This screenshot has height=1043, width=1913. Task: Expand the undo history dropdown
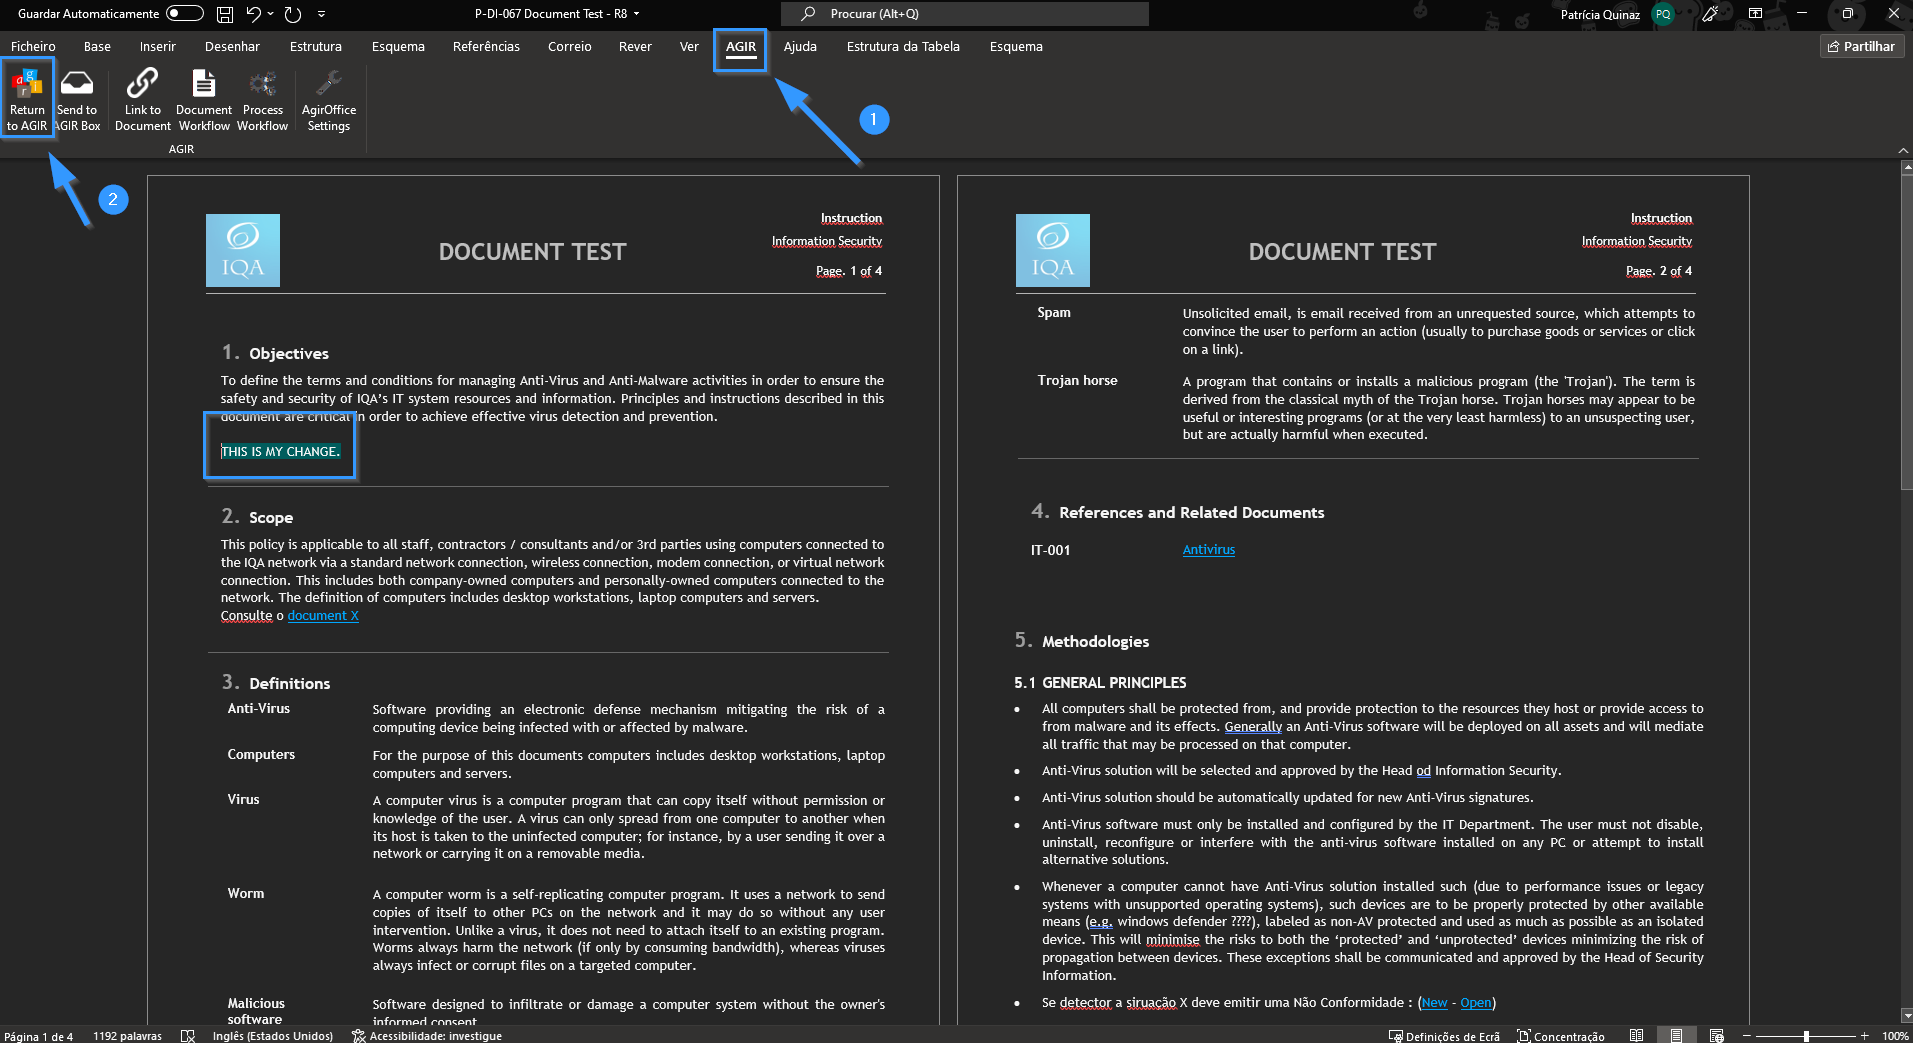pyautogui.click(x=270, y=14)
